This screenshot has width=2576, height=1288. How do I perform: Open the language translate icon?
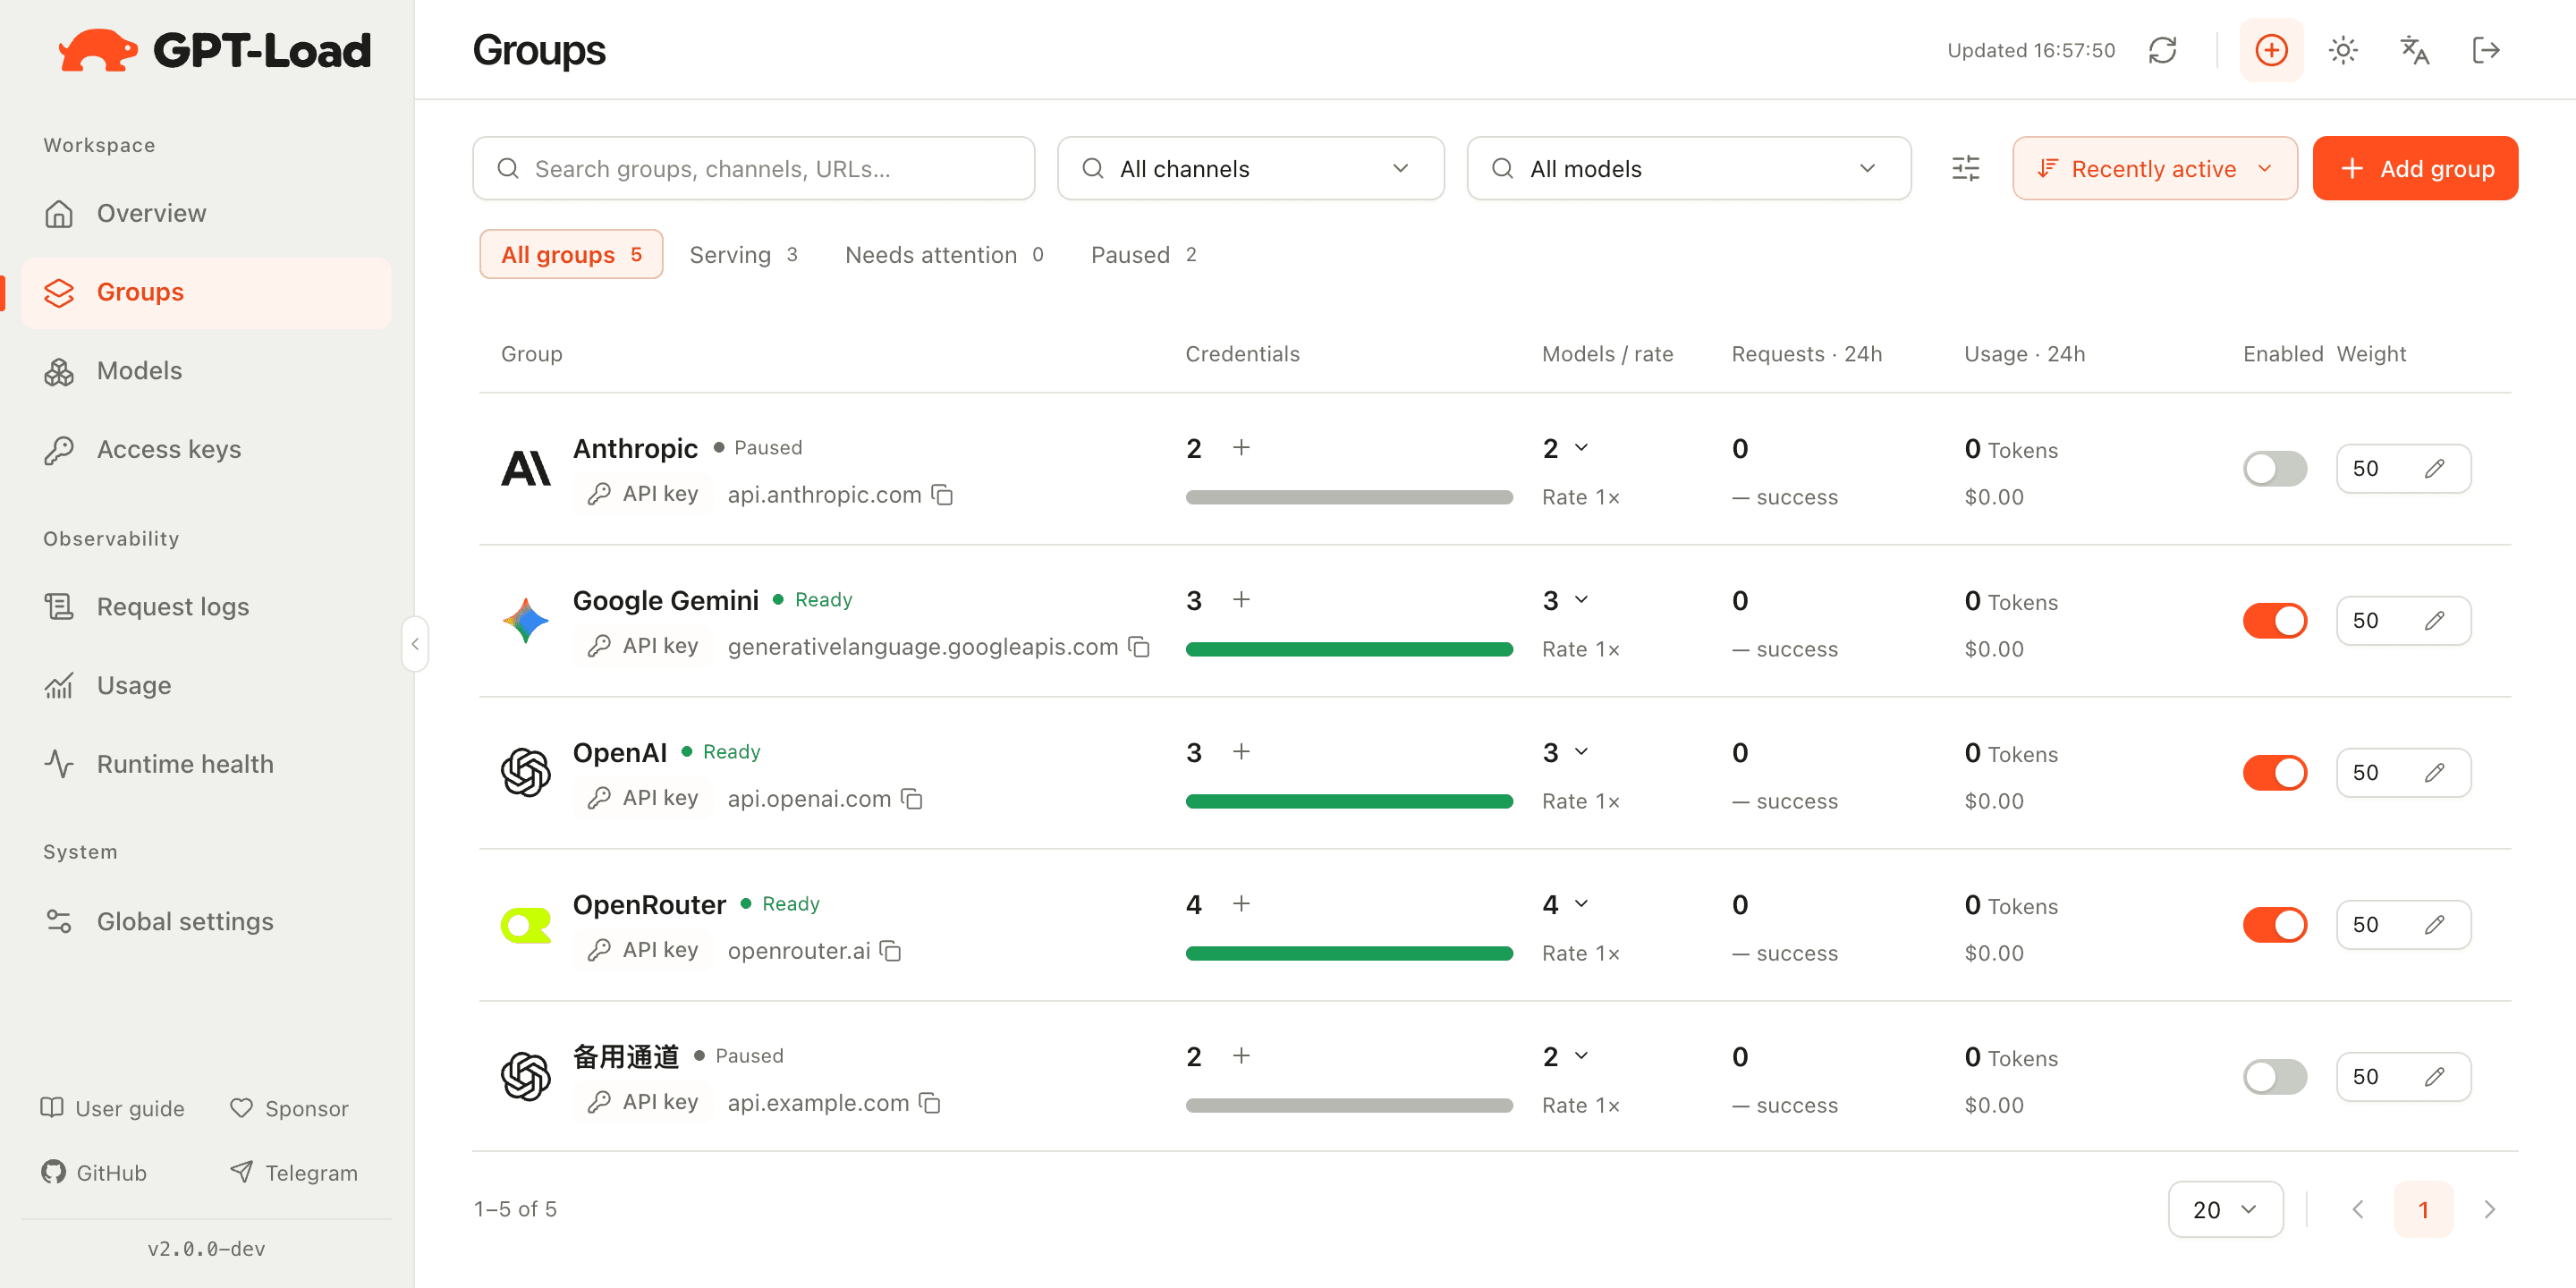coord(2415,50)
